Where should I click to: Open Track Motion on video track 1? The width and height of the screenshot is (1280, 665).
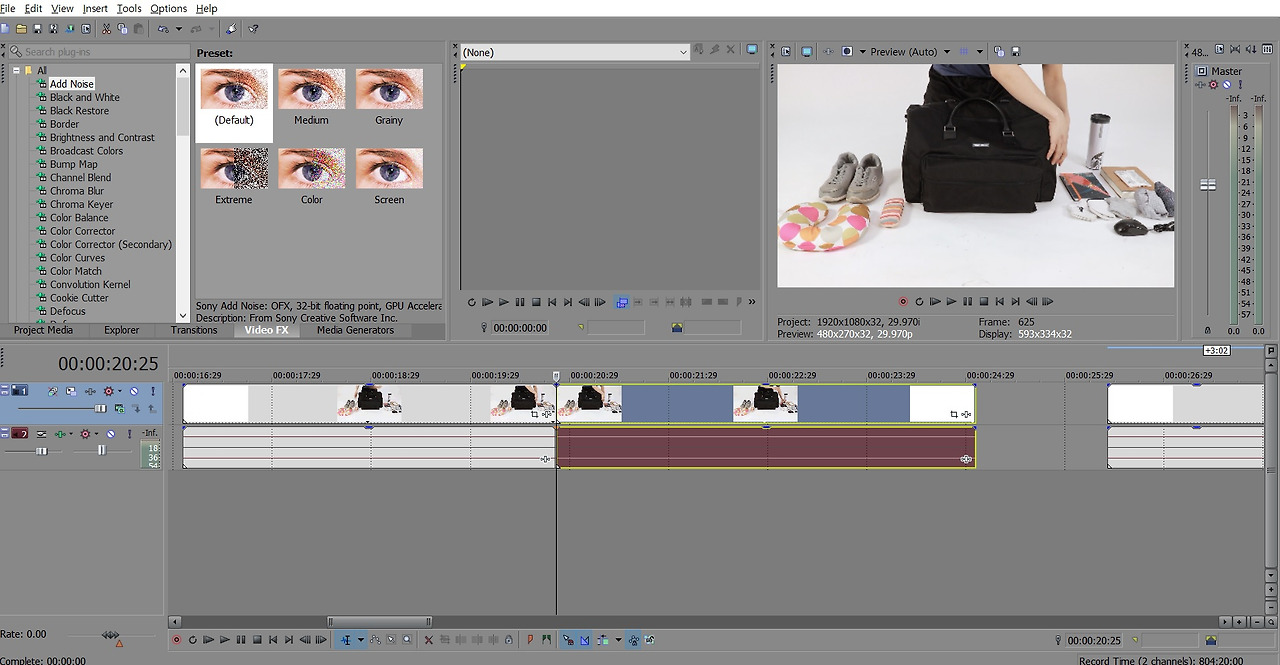pyautogui.click(x=71, y=391)
